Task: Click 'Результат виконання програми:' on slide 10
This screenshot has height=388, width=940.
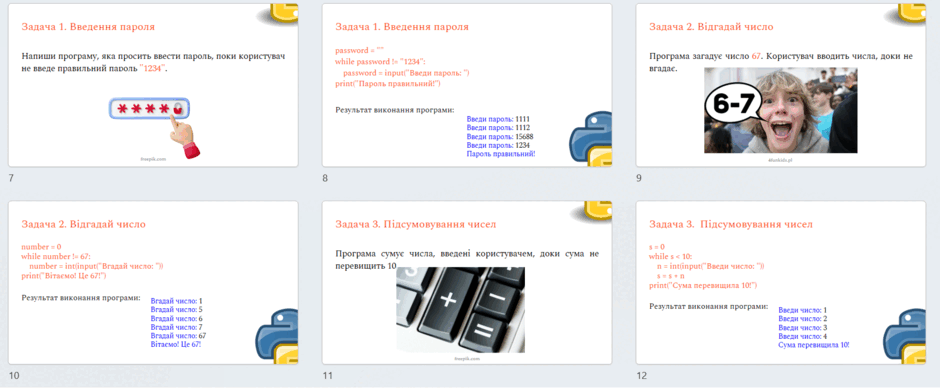Action: (x=81, y=297)
